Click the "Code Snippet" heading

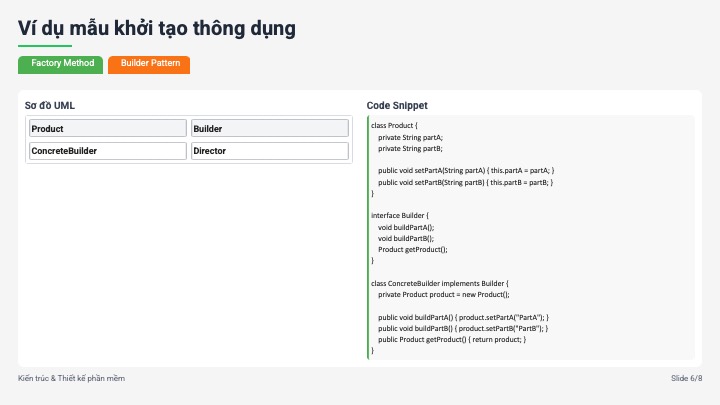(x=398, y=105)
